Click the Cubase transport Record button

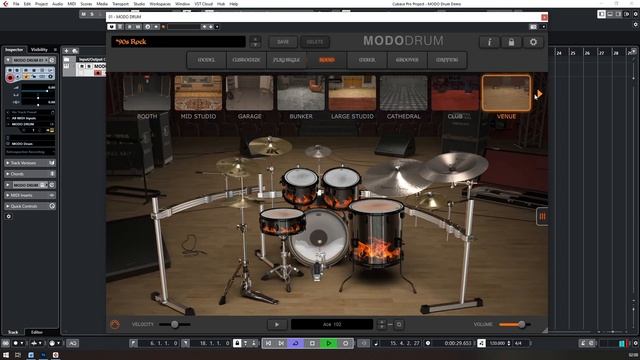tap(345, 343)
